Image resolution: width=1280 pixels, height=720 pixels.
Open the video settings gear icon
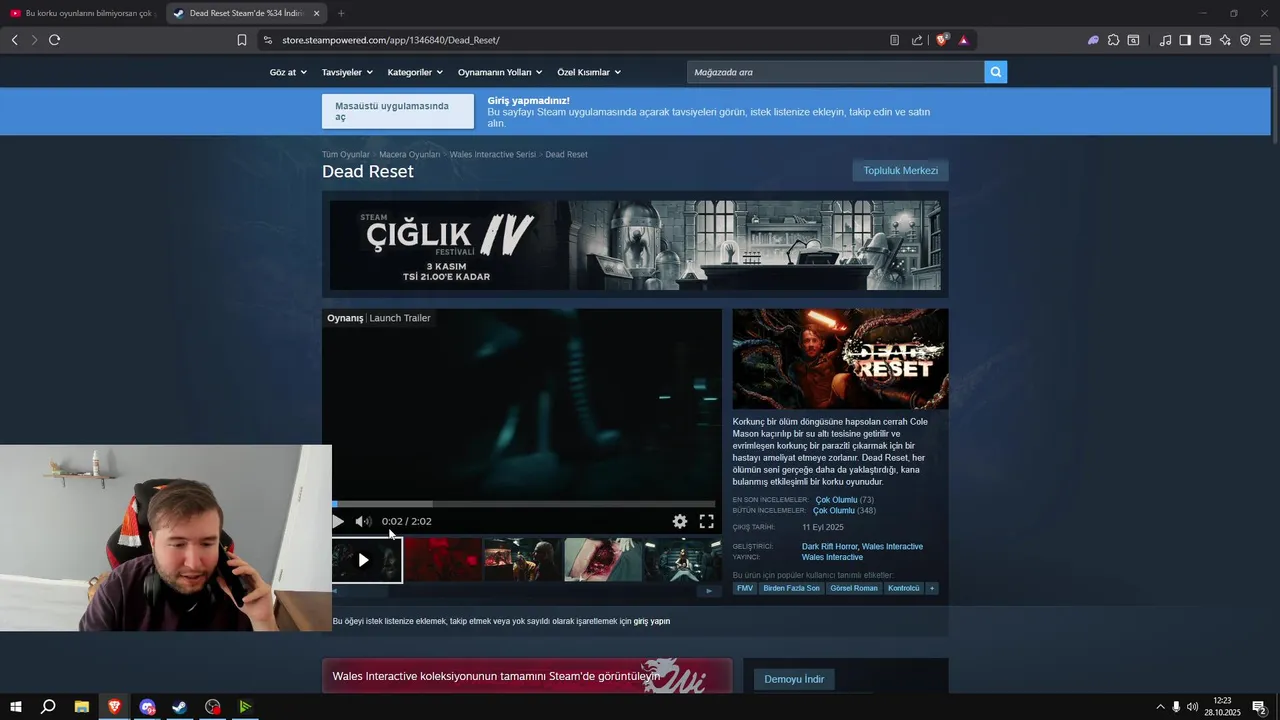680,521
